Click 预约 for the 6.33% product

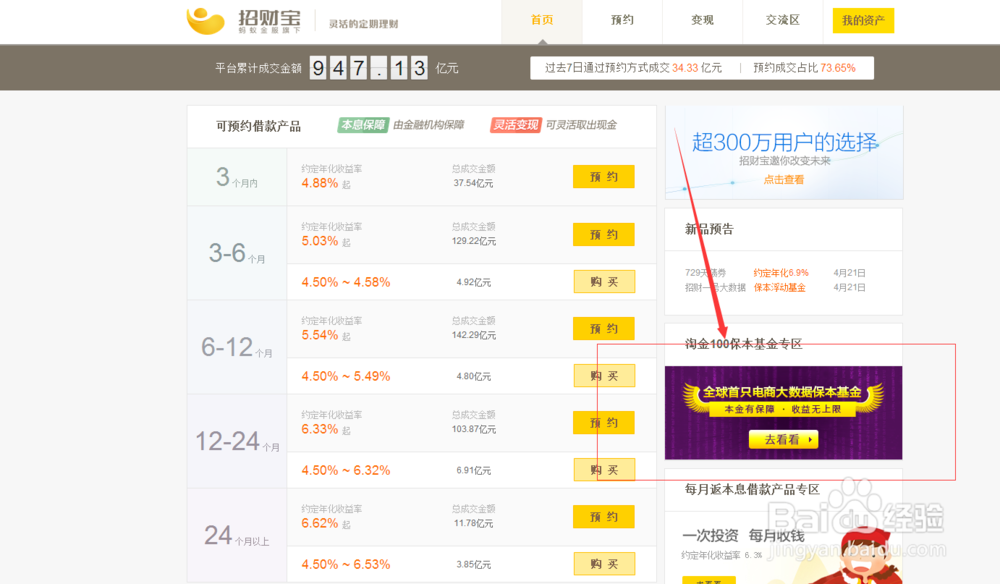click(603, 423)
